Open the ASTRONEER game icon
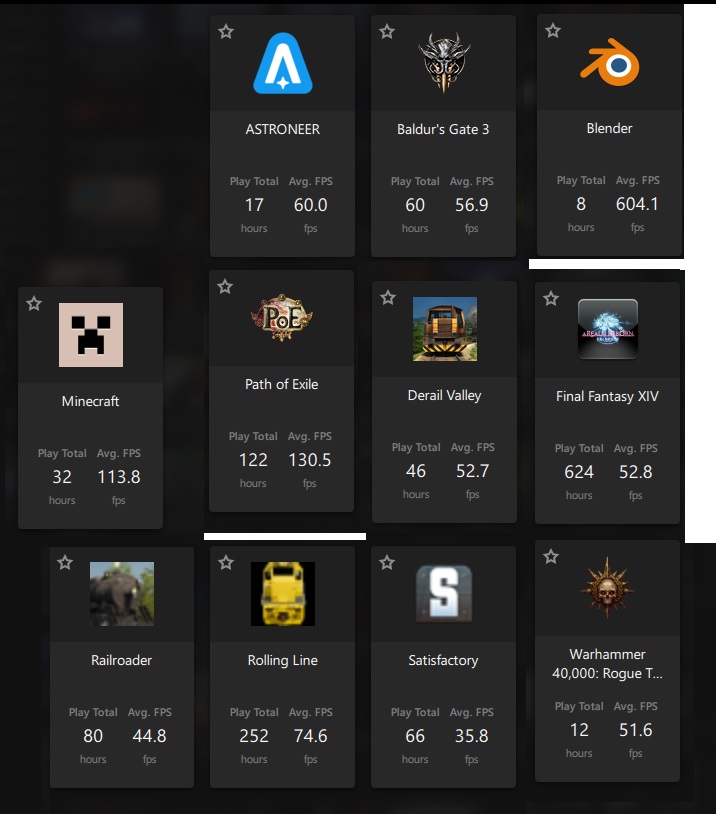Viewport: 716px width, 814px height. coord(282,63)
